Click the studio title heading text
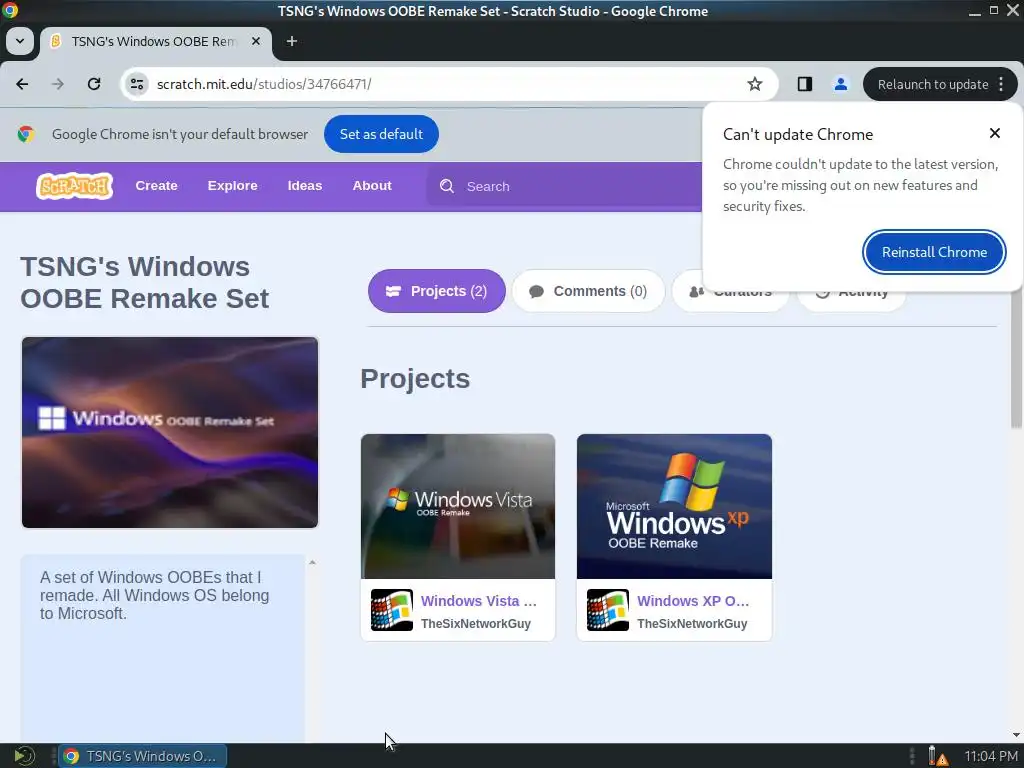 [x=144, y=282]
